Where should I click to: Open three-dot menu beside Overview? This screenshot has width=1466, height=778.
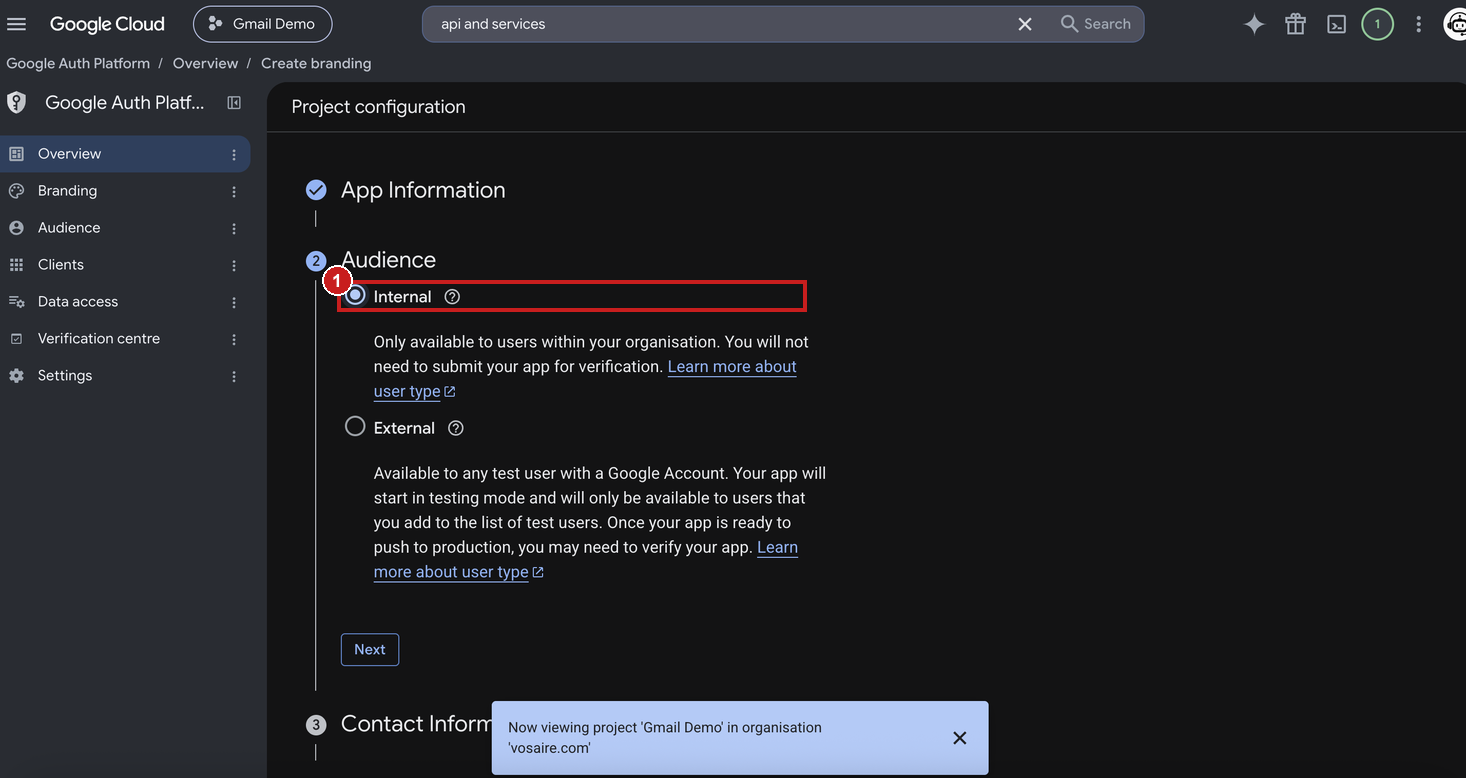pos(234,155)
